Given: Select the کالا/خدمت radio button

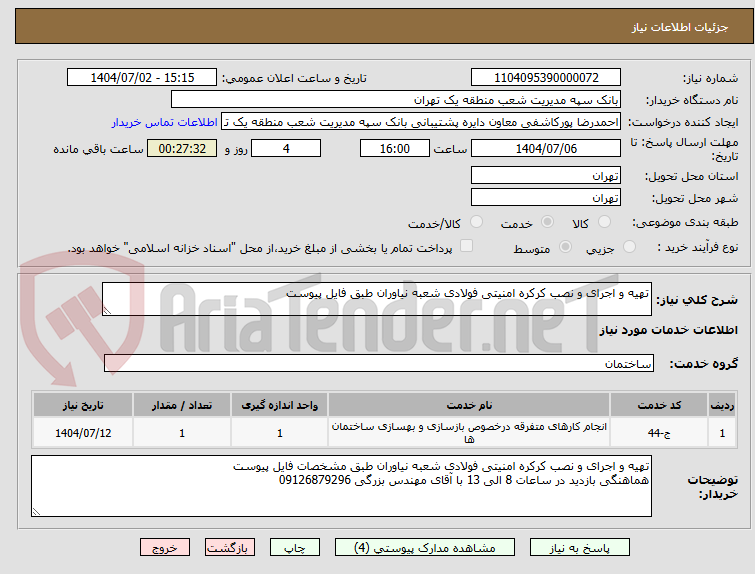Looking at the screenshot, I should [476, 222].
